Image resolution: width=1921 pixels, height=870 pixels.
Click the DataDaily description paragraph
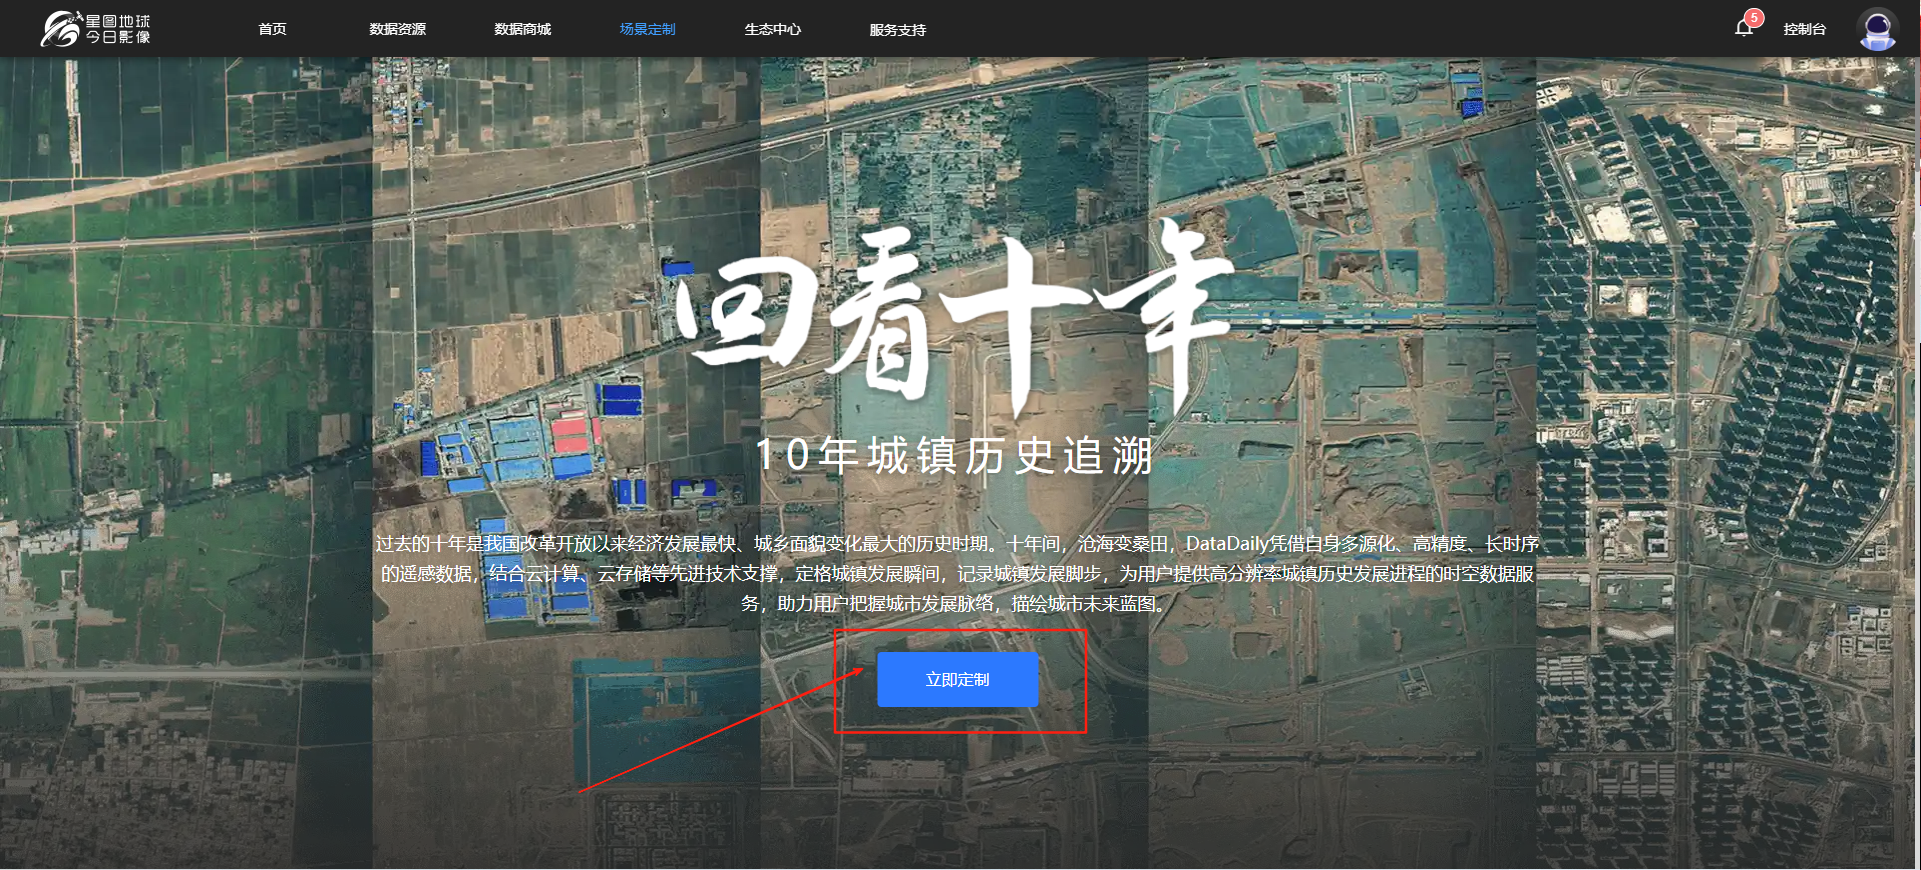[957, 573]
